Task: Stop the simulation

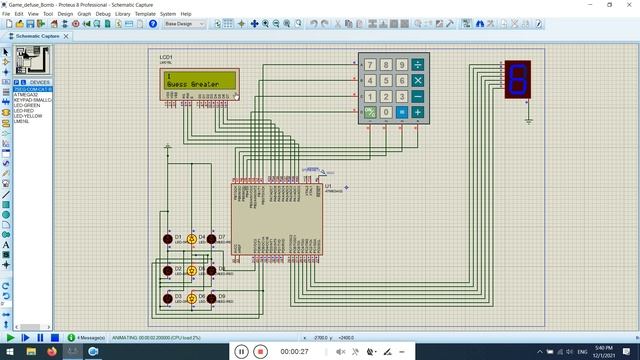Action: 55,338
